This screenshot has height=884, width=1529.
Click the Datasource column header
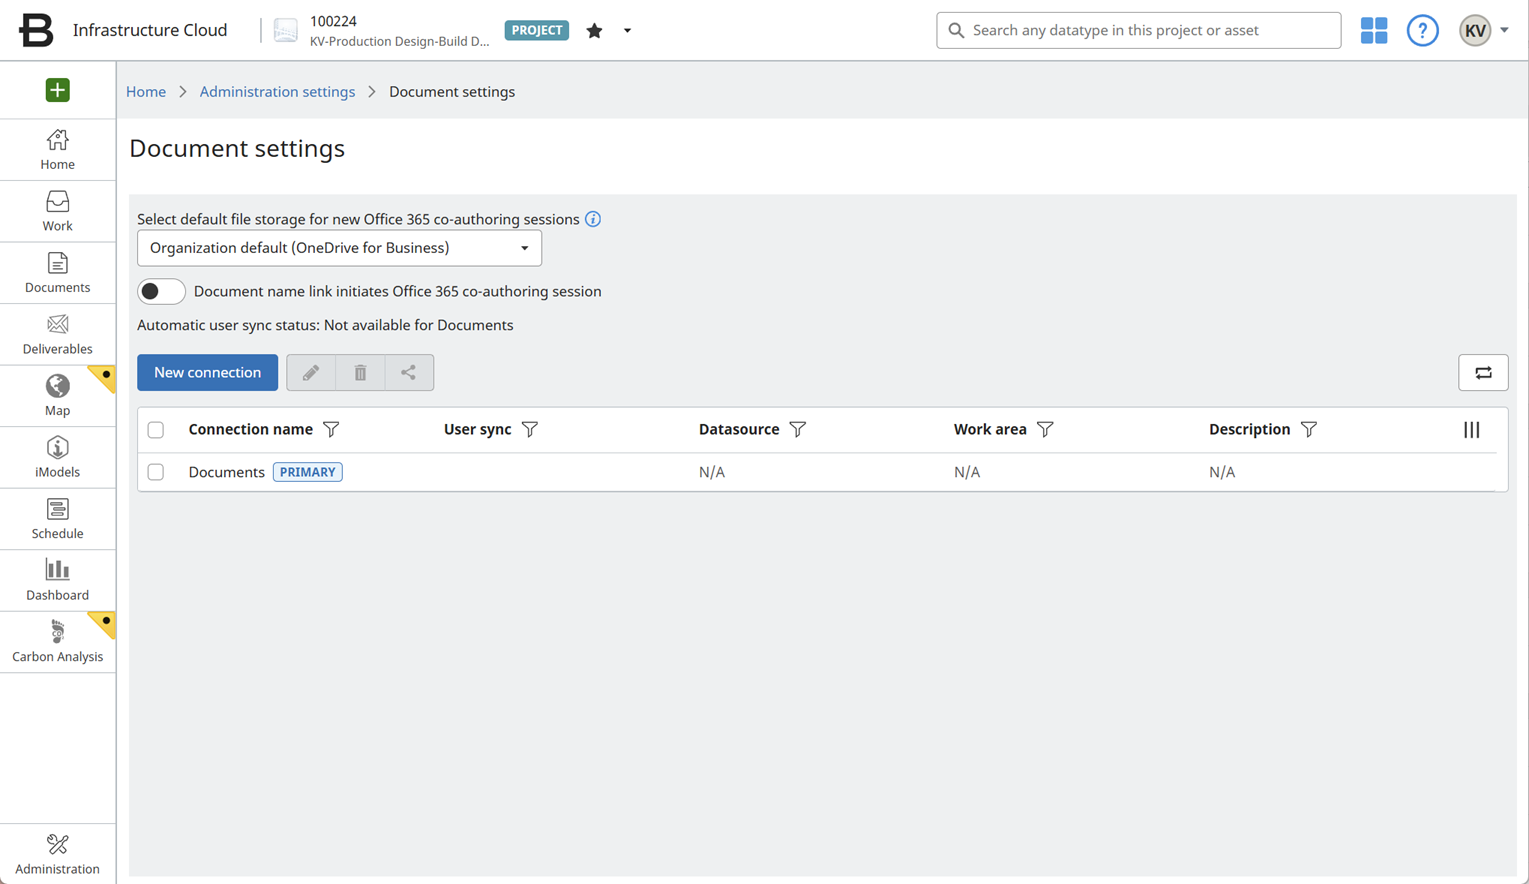(x=739, y=429)
